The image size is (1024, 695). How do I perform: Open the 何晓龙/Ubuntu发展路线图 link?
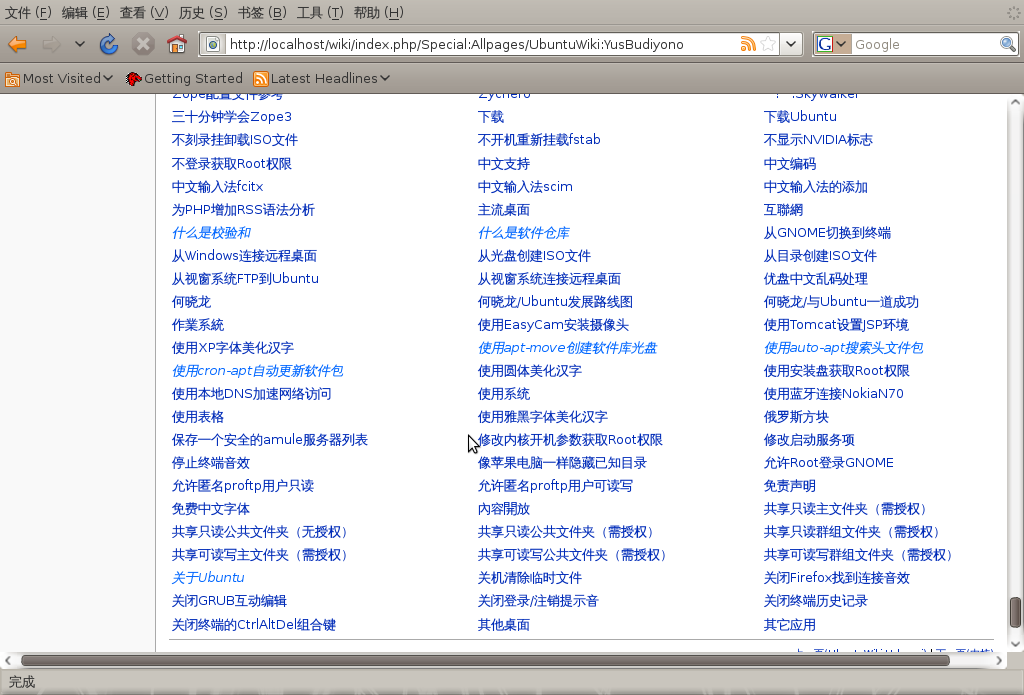[555, 302]
